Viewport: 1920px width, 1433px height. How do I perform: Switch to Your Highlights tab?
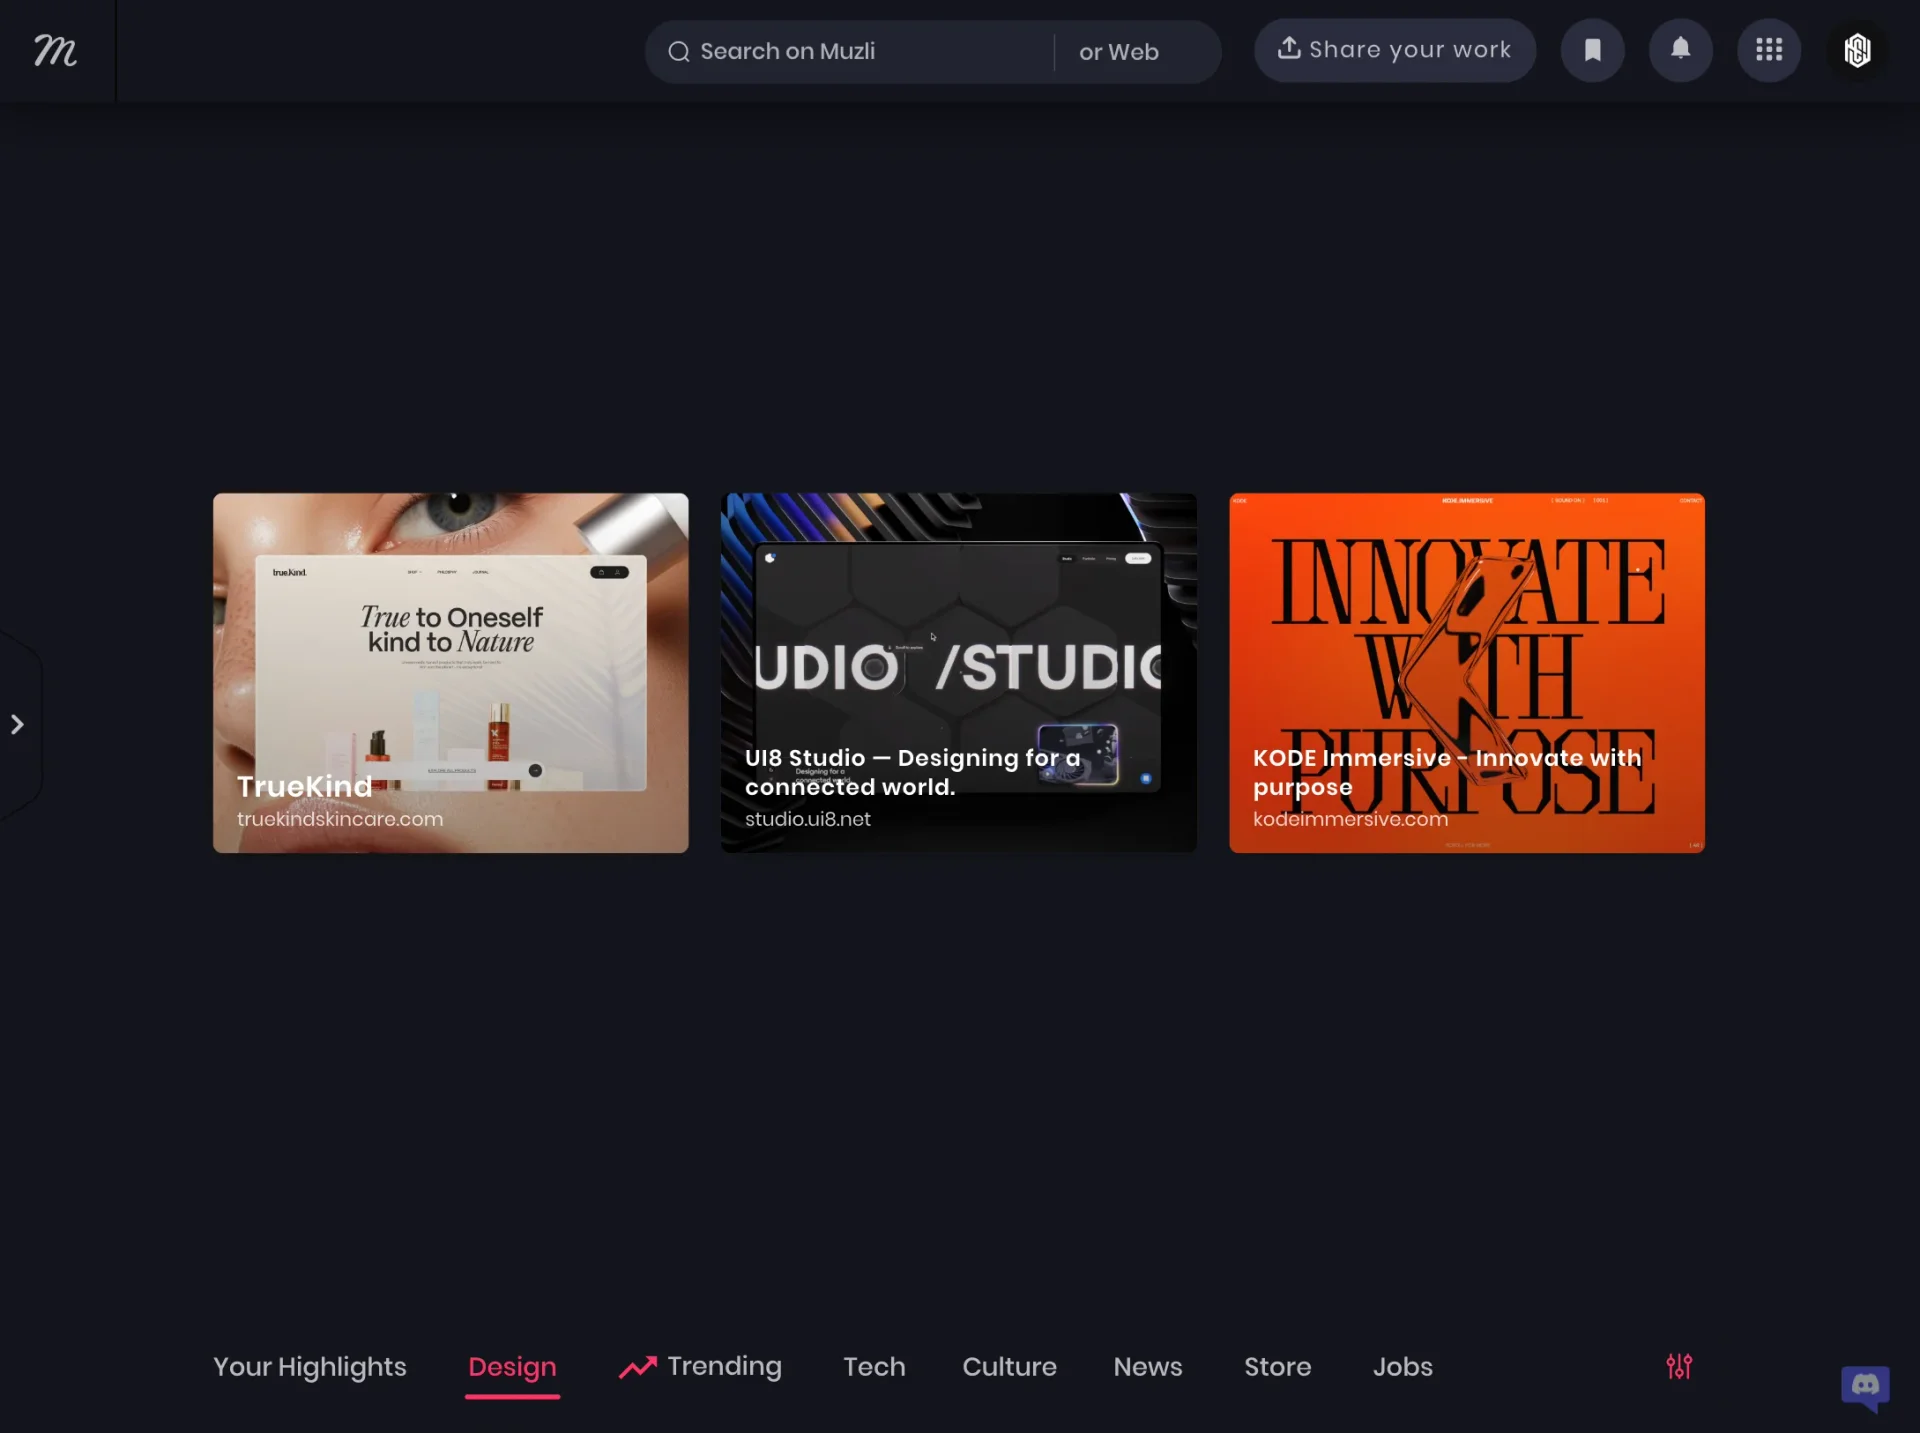coord(309,1366)
